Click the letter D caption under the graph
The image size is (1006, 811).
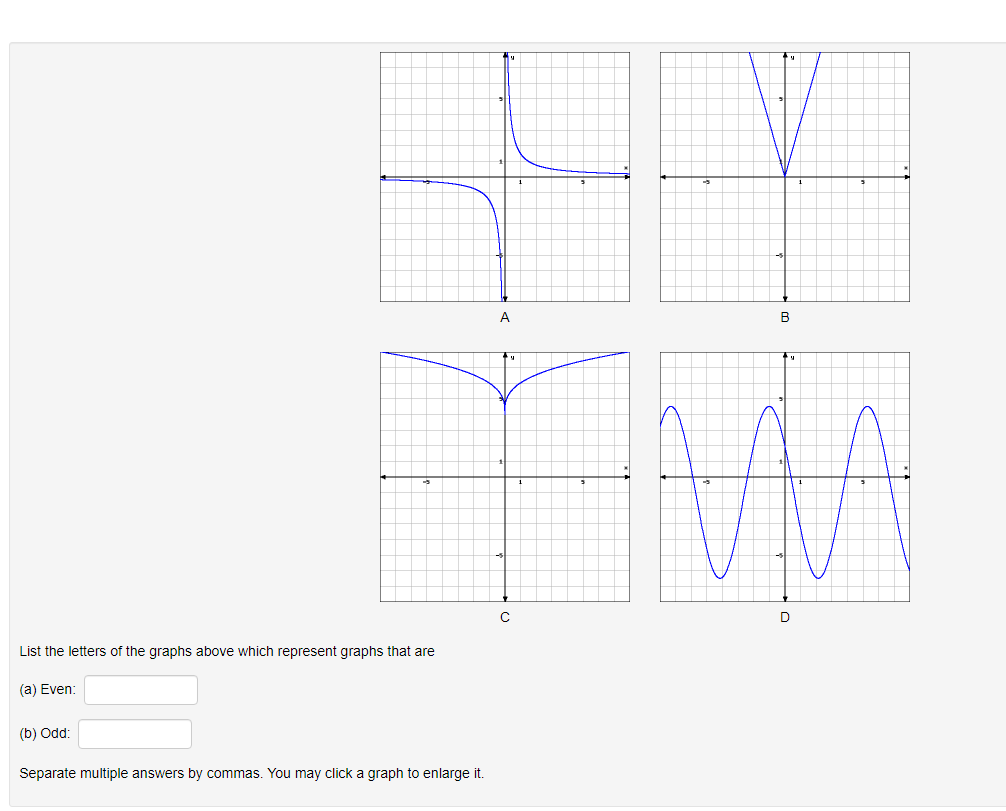[785, 617]
